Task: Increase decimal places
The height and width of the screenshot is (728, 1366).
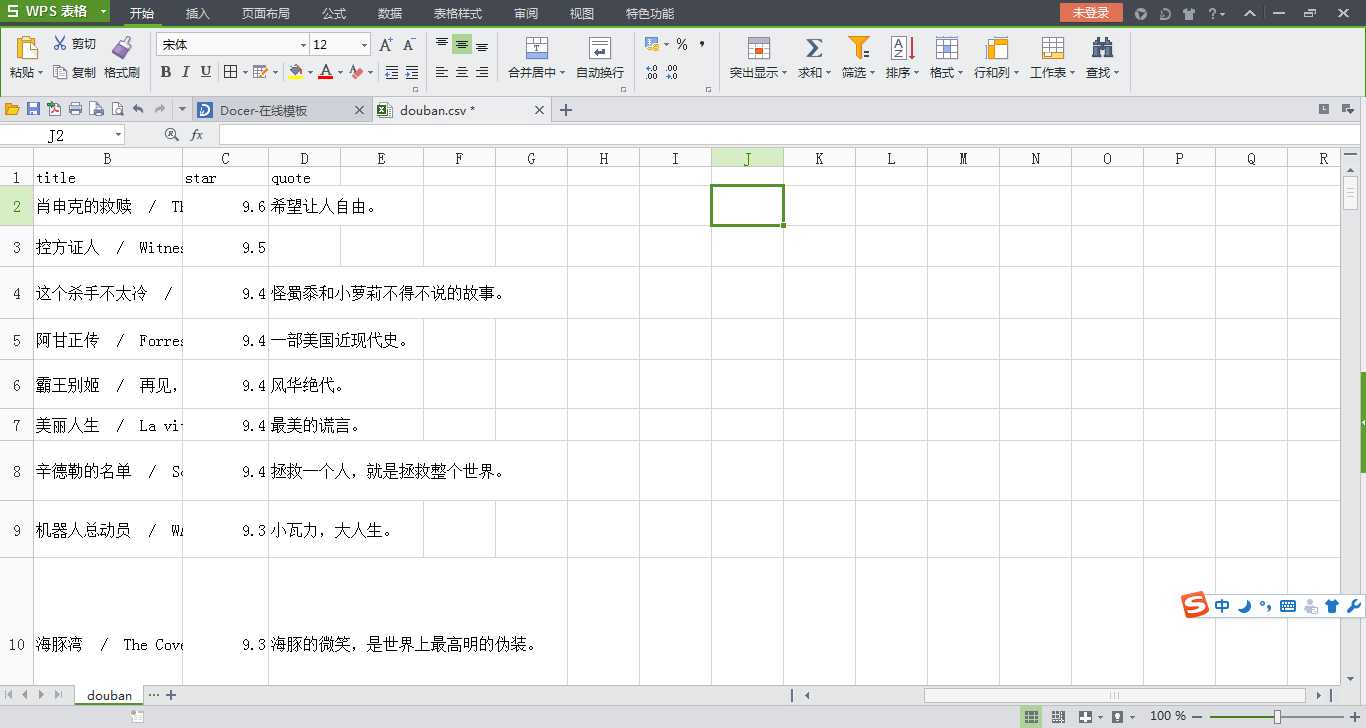Action: [x=652, y=72]
